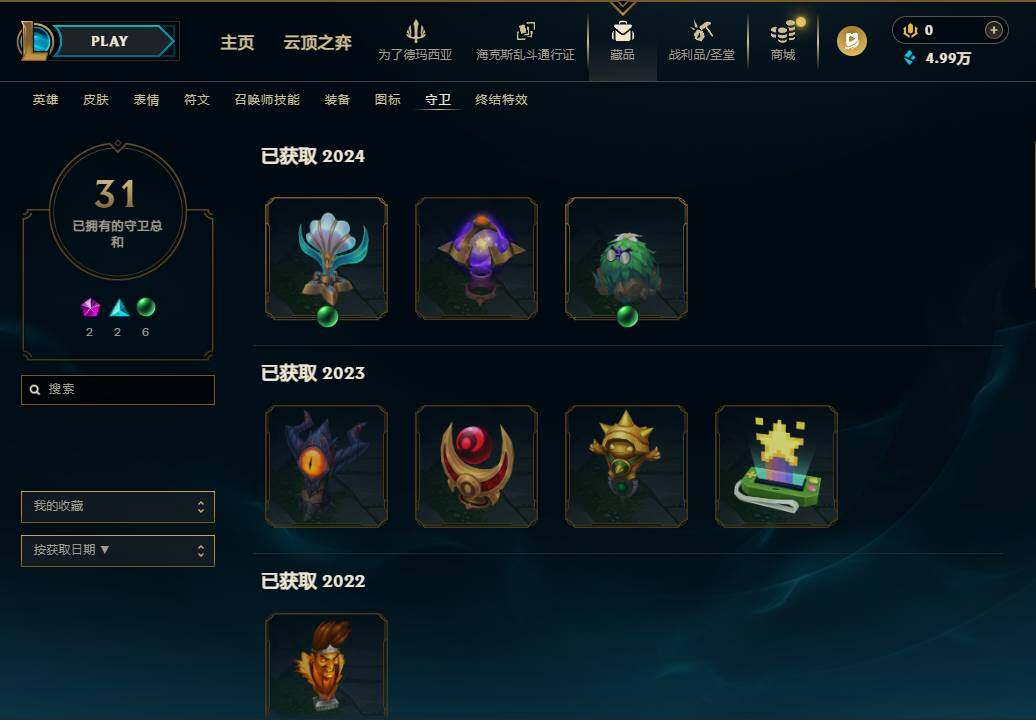Viewport: 1036px width, 723px height.
Task: Select the pixel star ward thumbnail
Action: pyautogui.click(x=776, y=466)
